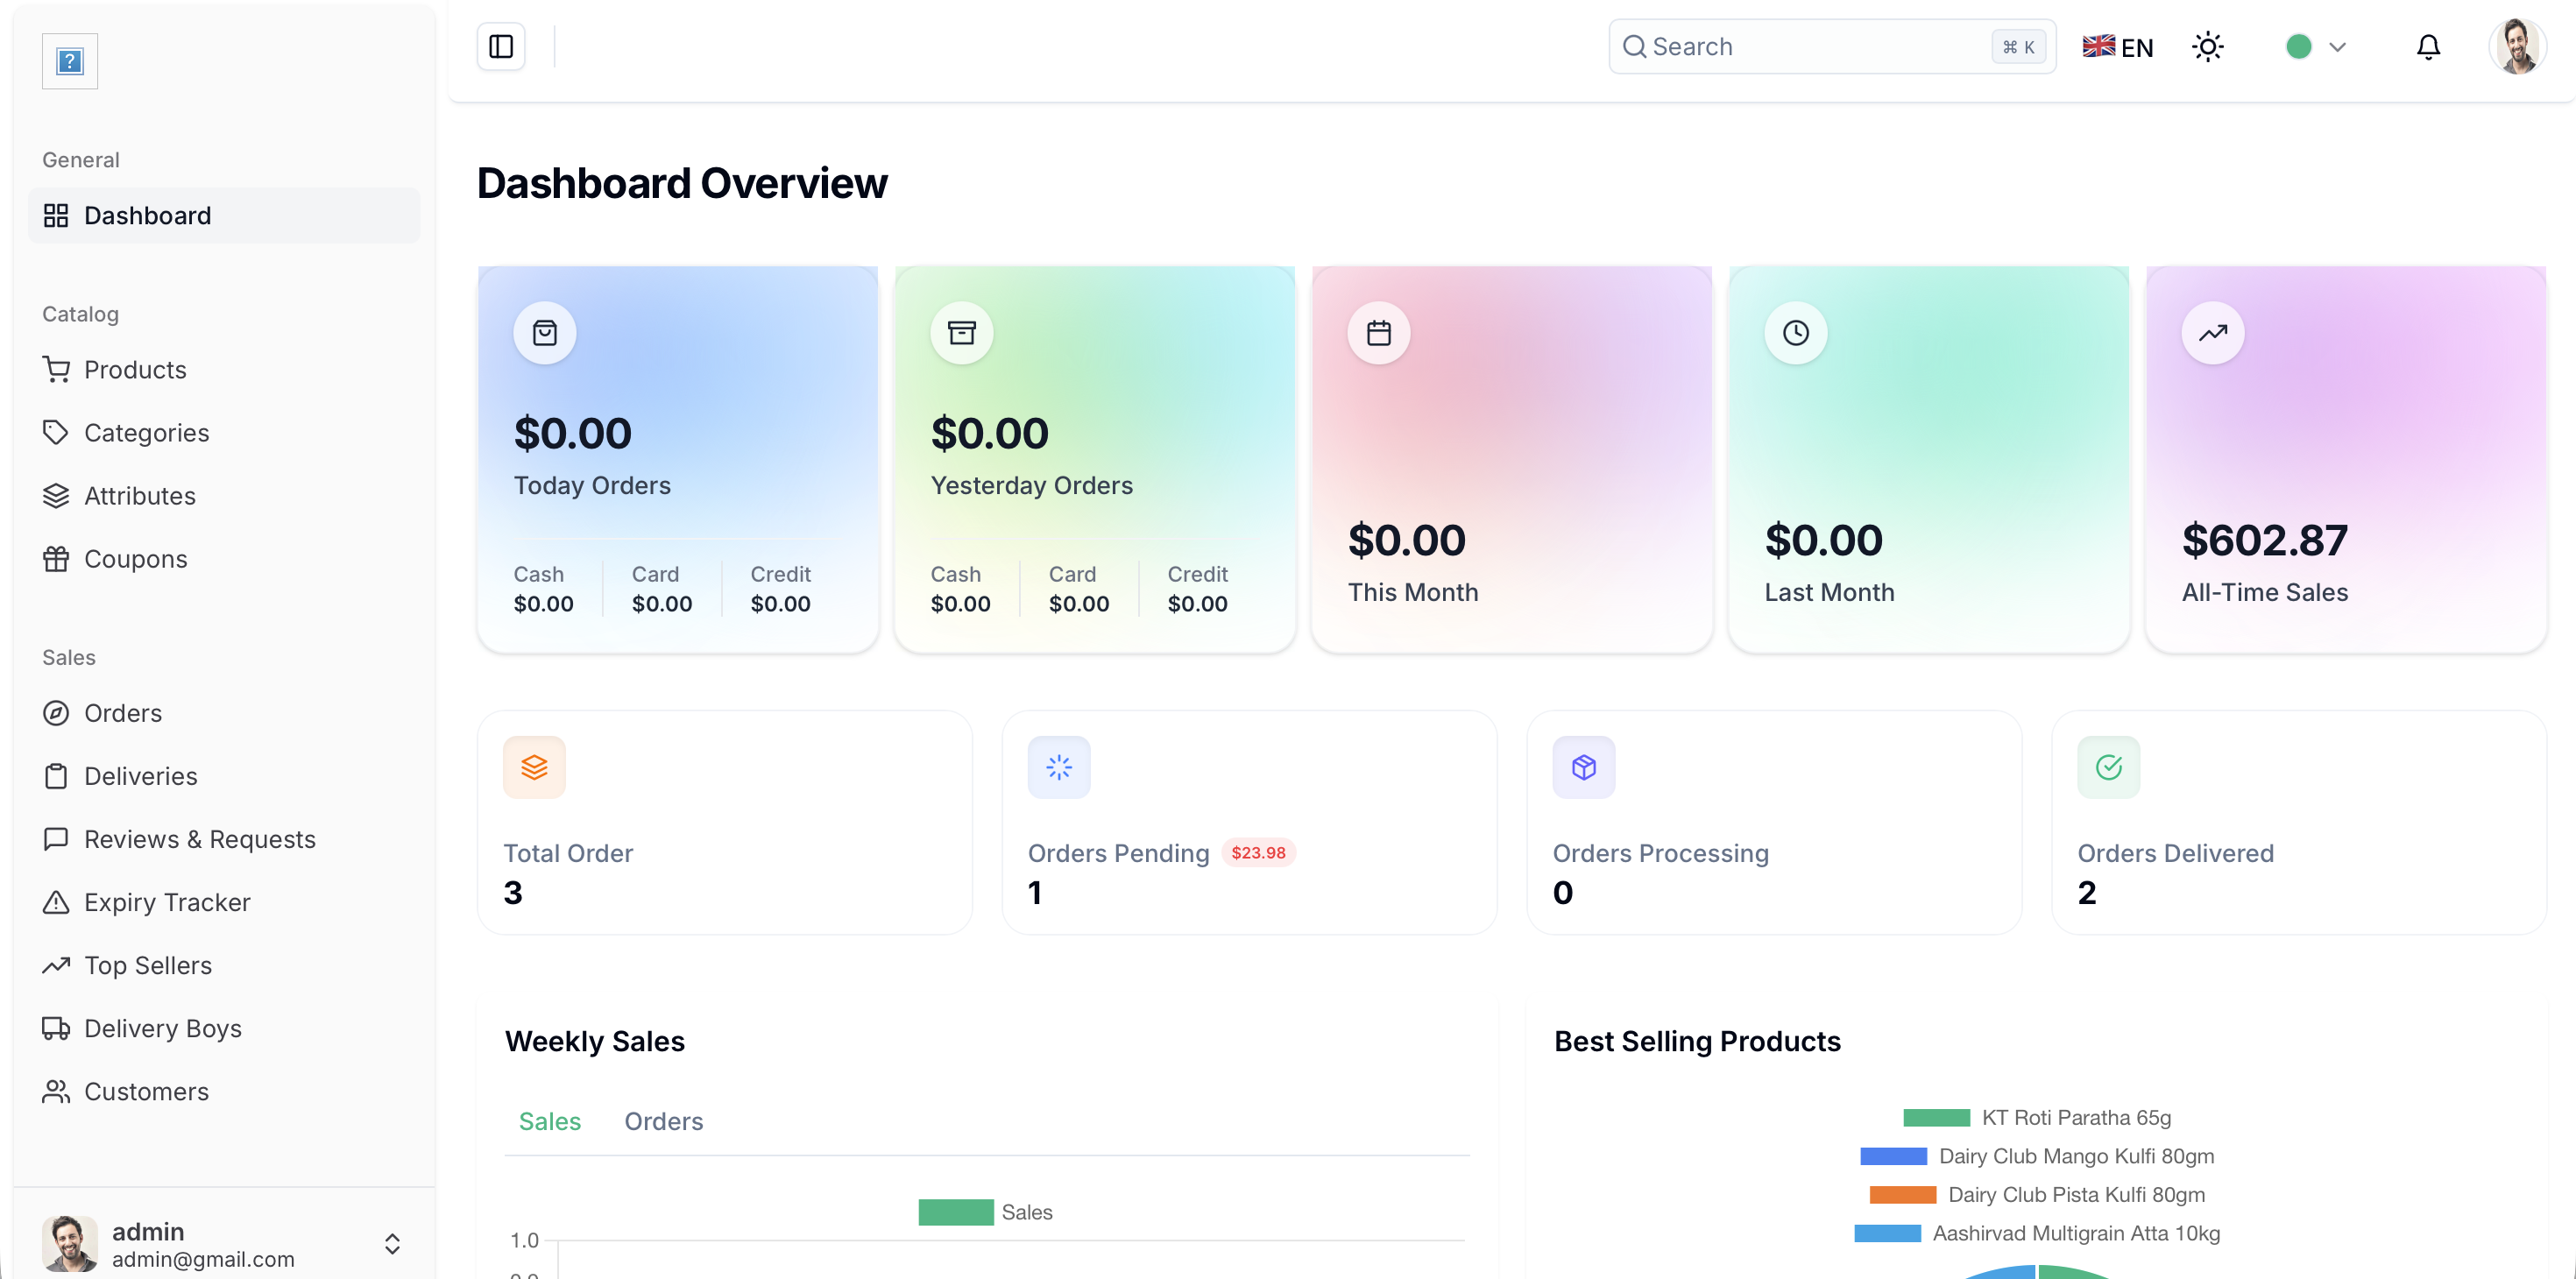Click the This Month calendar icon

[x=1379, y=333]
